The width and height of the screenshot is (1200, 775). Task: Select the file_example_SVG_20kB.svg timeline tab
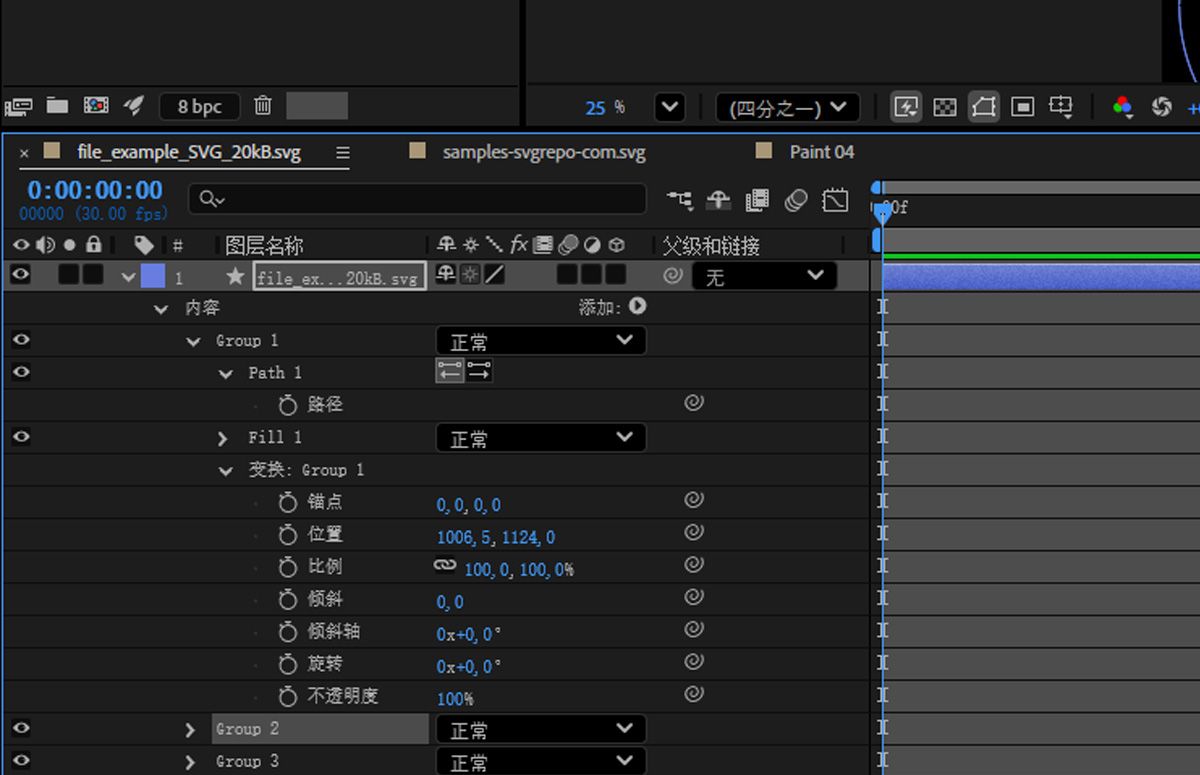point(189,153)
